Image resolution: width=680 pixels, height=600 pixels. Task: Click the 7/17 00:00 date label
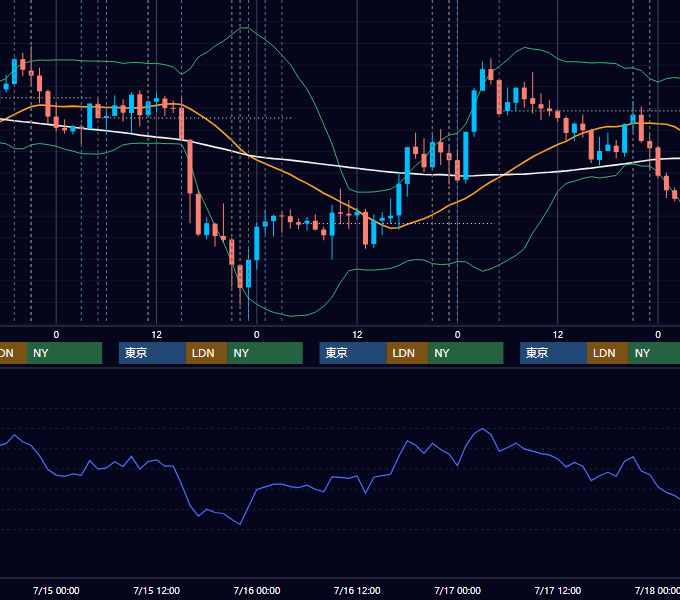pyautogui.click(x=458, y=590)
